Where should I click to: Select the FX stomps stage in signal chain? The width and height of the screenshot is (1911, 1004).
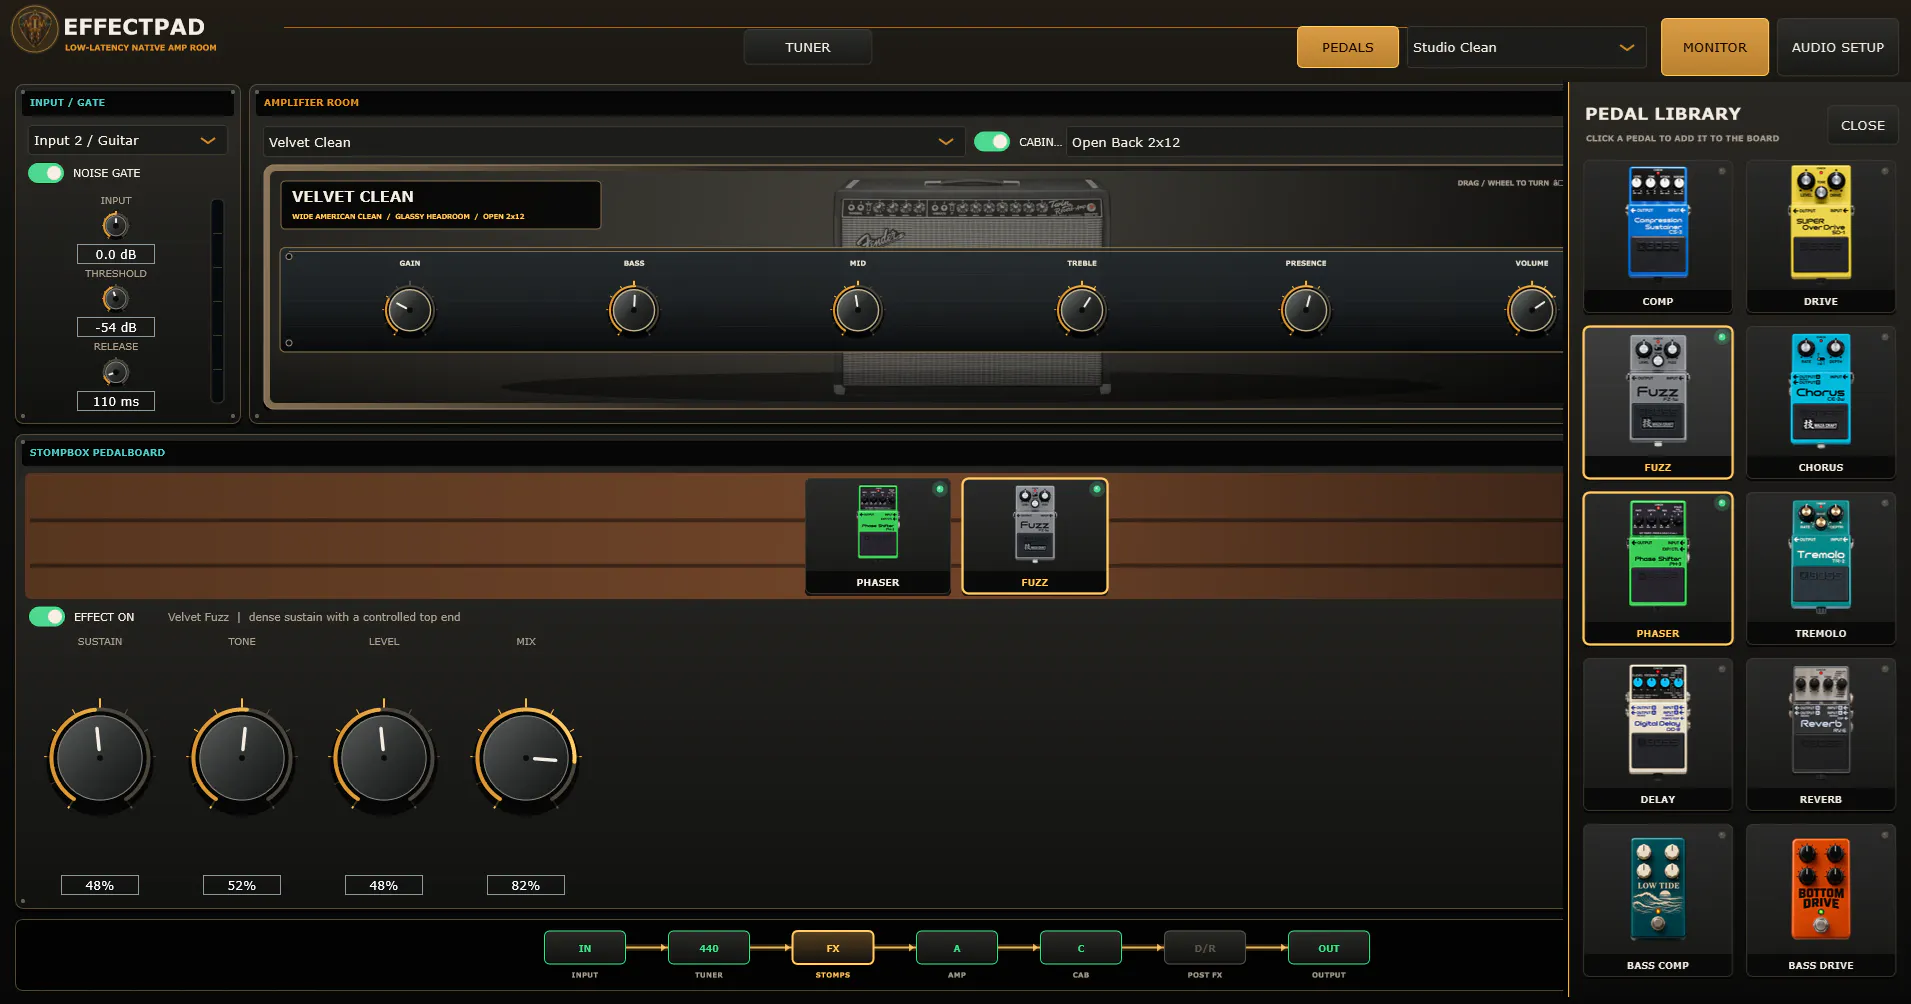tap(833, 948)
